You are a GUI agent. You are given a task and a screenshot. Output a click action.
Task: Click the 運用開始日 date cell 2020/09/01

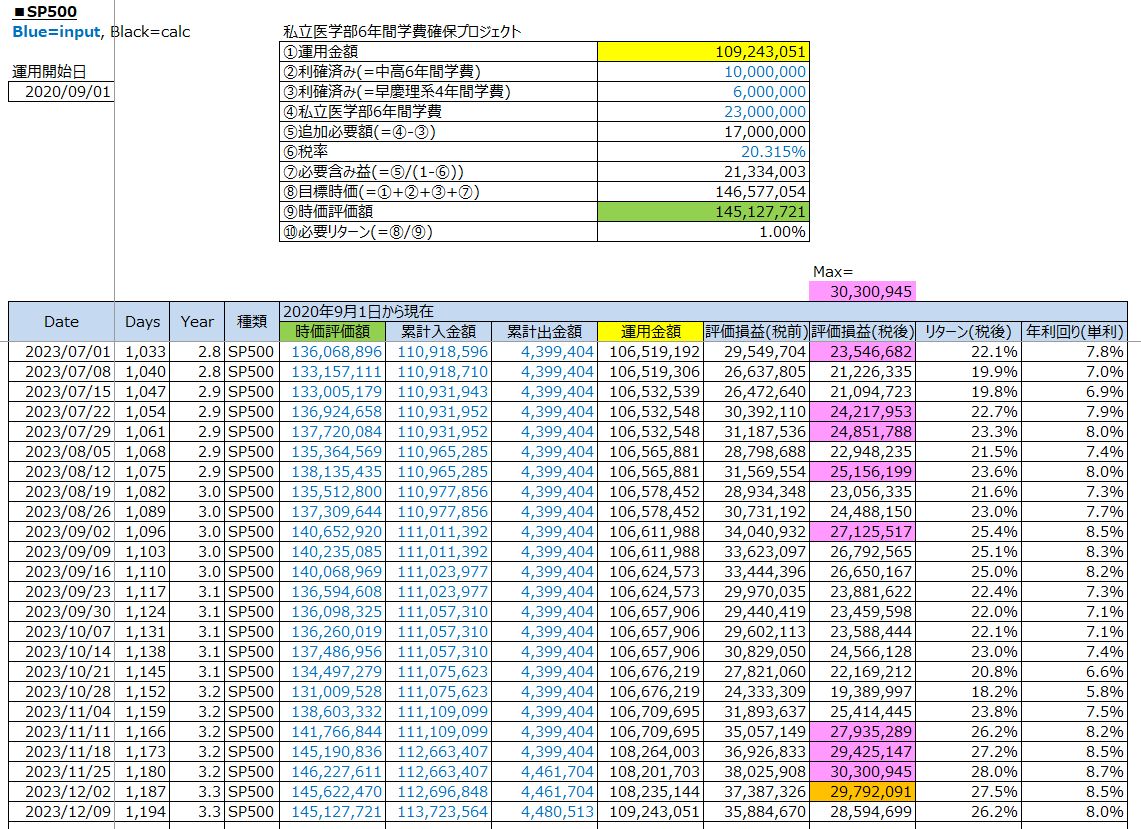[61, 92]
